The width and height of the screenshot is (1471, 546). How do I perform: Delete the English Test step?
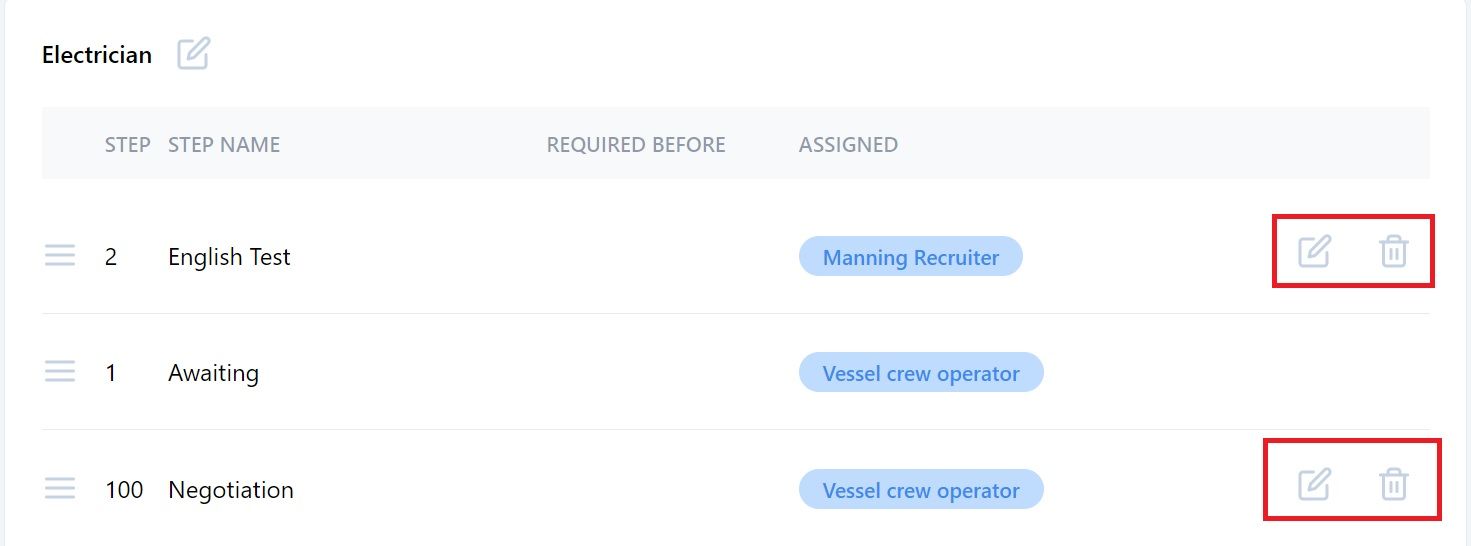(x=1393, y=251)
